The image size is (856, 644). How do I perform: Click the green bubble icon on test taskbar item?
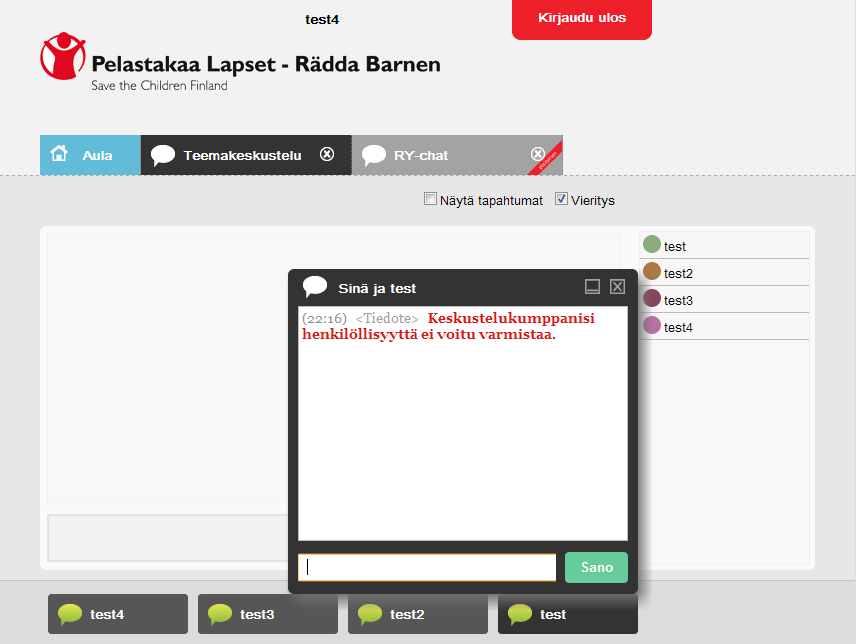tap(519, 614)
